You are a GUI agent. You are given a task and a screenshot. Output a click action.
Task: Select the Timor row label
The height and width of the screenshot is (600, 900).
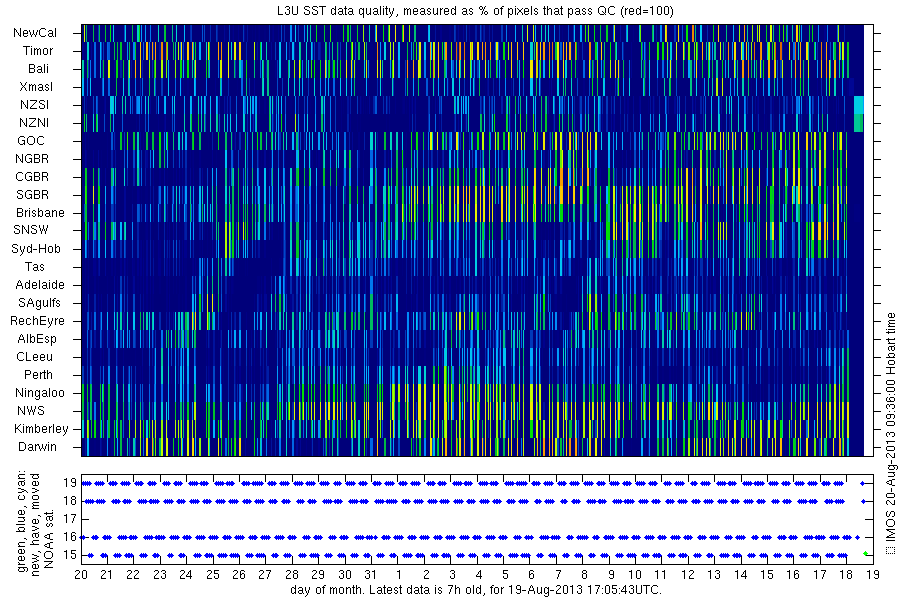[38, 51]
